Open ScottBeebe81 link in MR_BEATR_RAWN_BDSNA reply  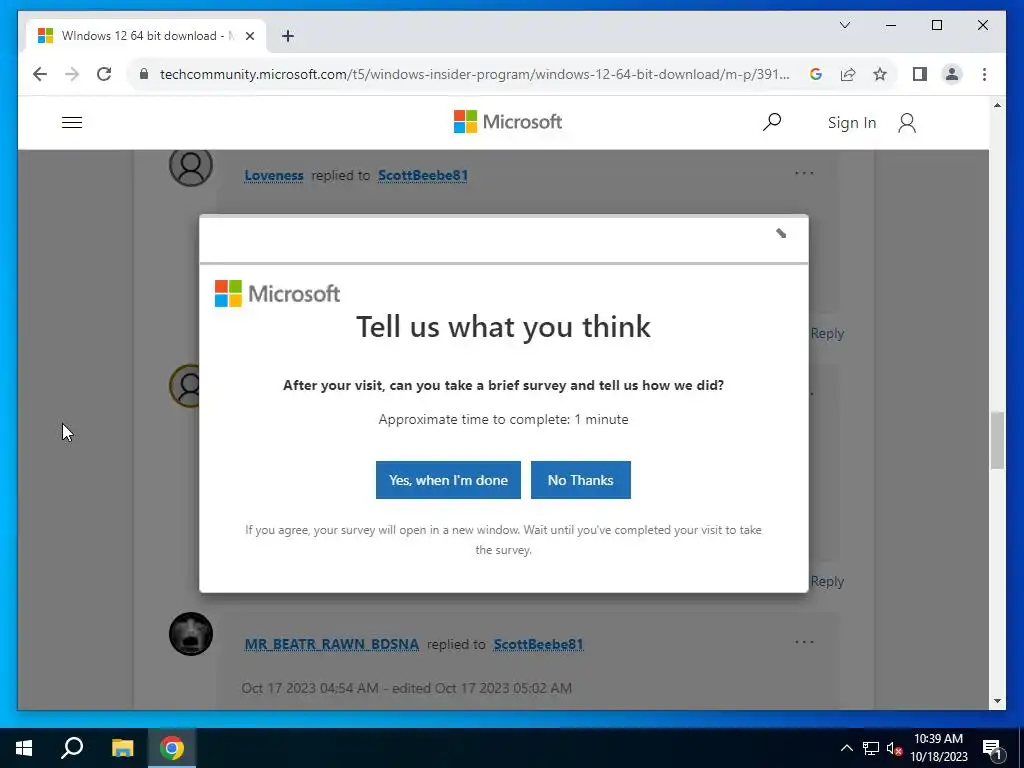538,644
